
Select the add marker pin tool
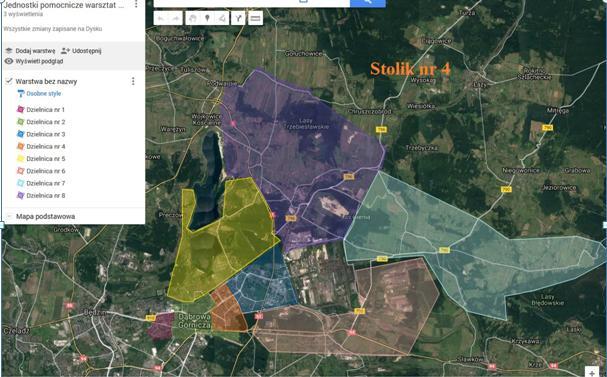click(207, 18)
